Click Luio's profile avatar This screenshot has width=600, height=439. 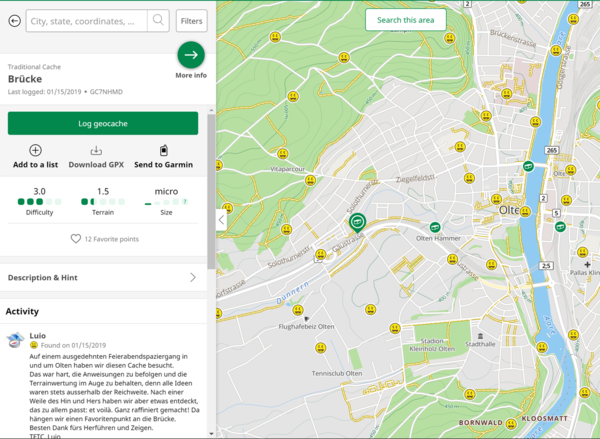(15, 339)
